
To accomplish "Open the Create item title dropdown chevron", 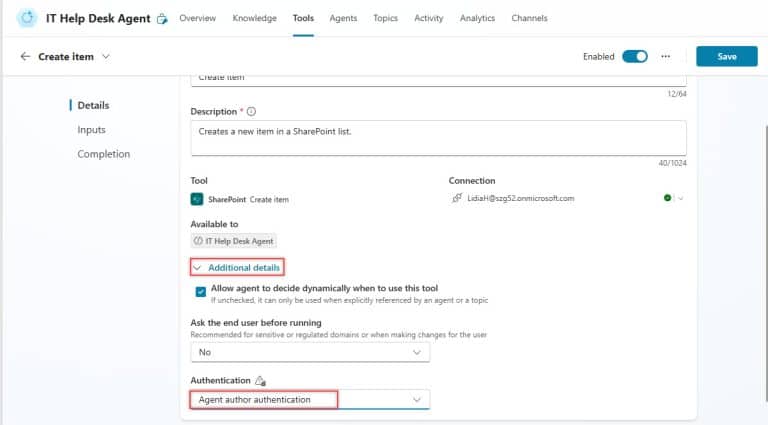I will click(x=106, y=57).
